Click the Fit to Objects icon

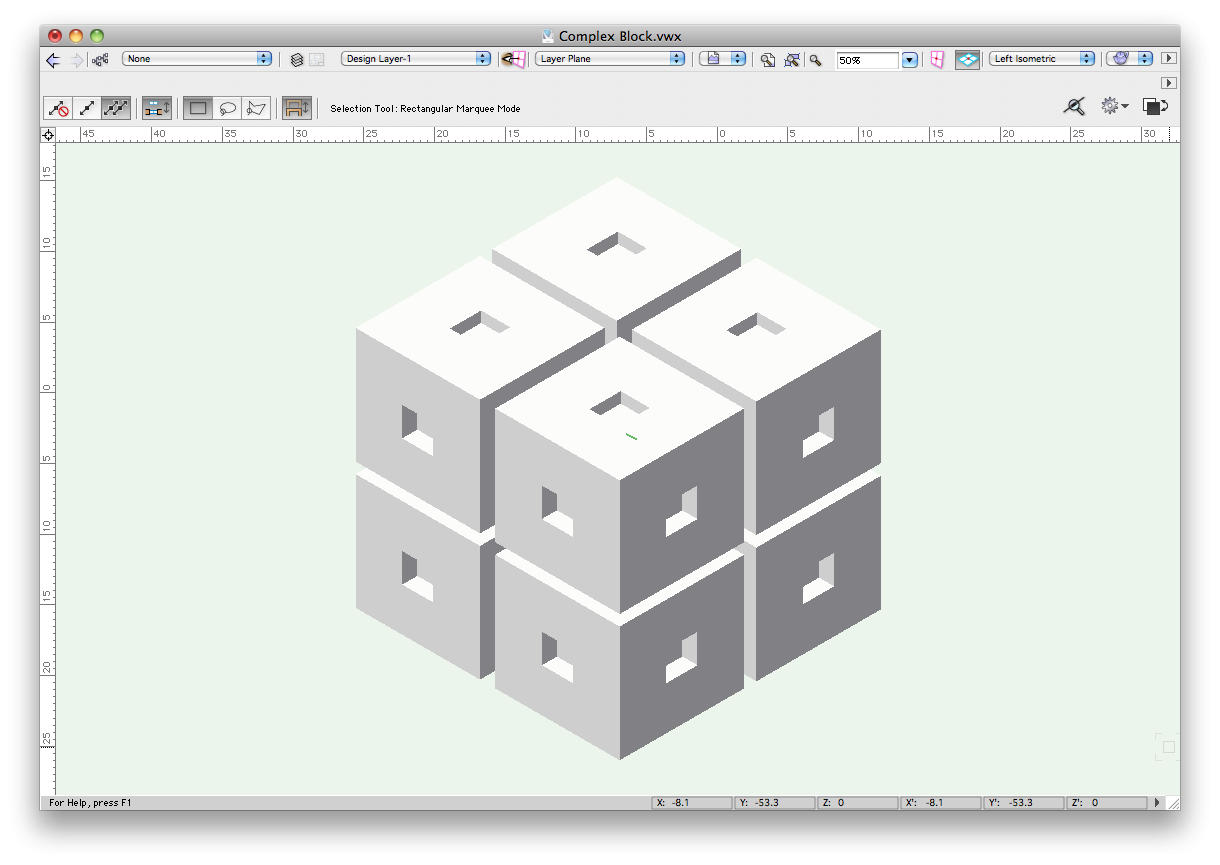[x=792, y=60]
